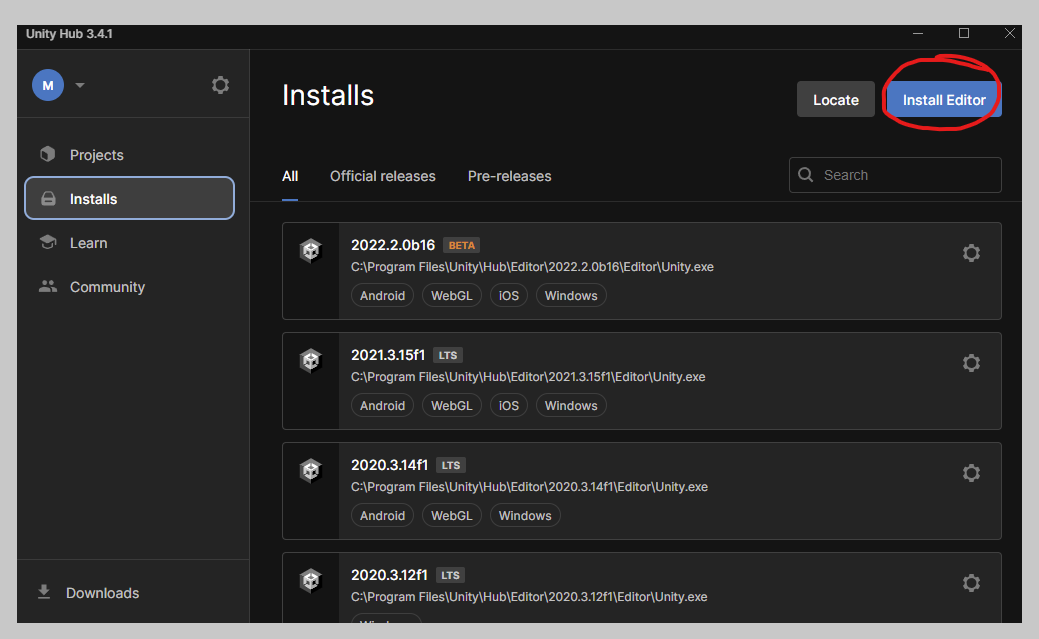The height and width of the screenshot is (639, 1039).
Task: Click the Downloads arrow icon
Action: pos(44,592)
